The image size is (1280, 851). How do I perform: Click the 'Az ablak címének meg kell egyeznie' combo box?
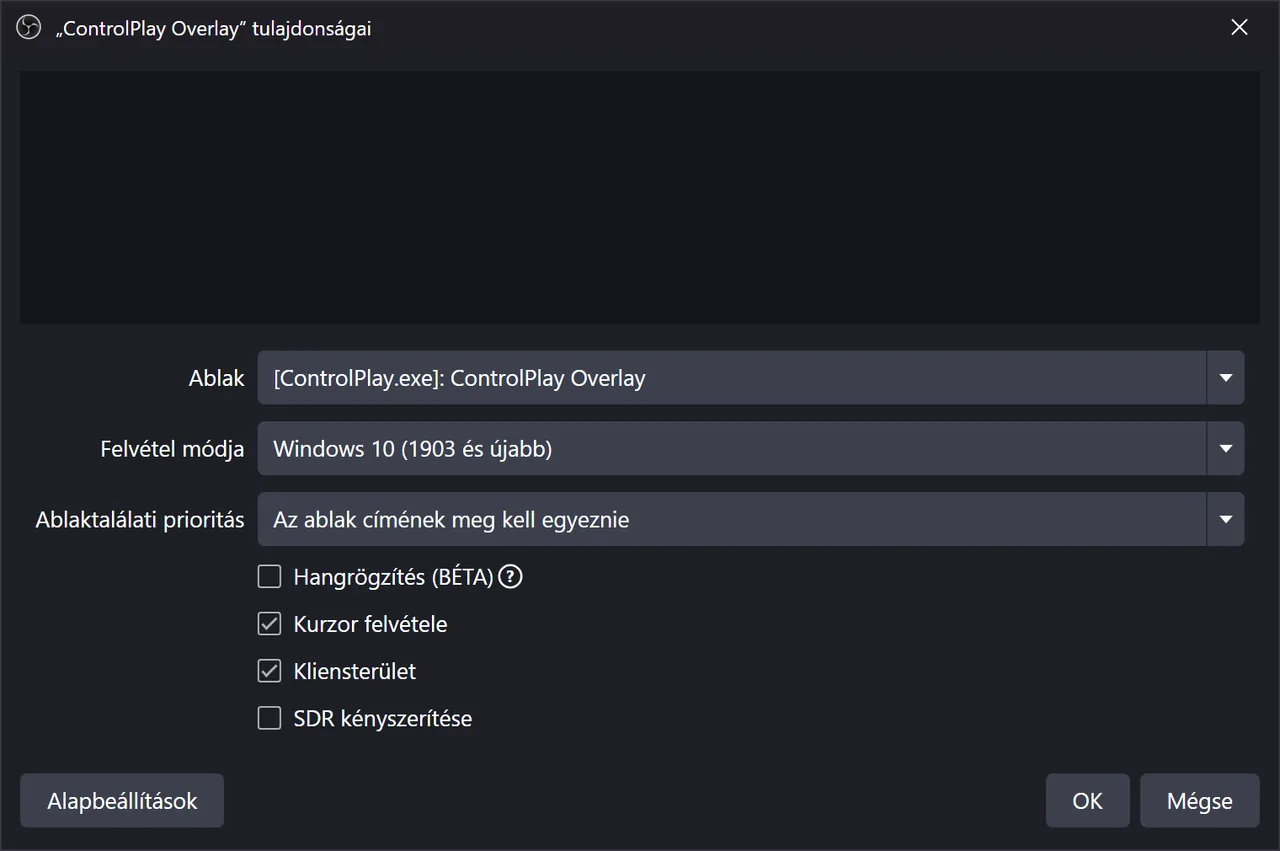click(x=751, y=519)
